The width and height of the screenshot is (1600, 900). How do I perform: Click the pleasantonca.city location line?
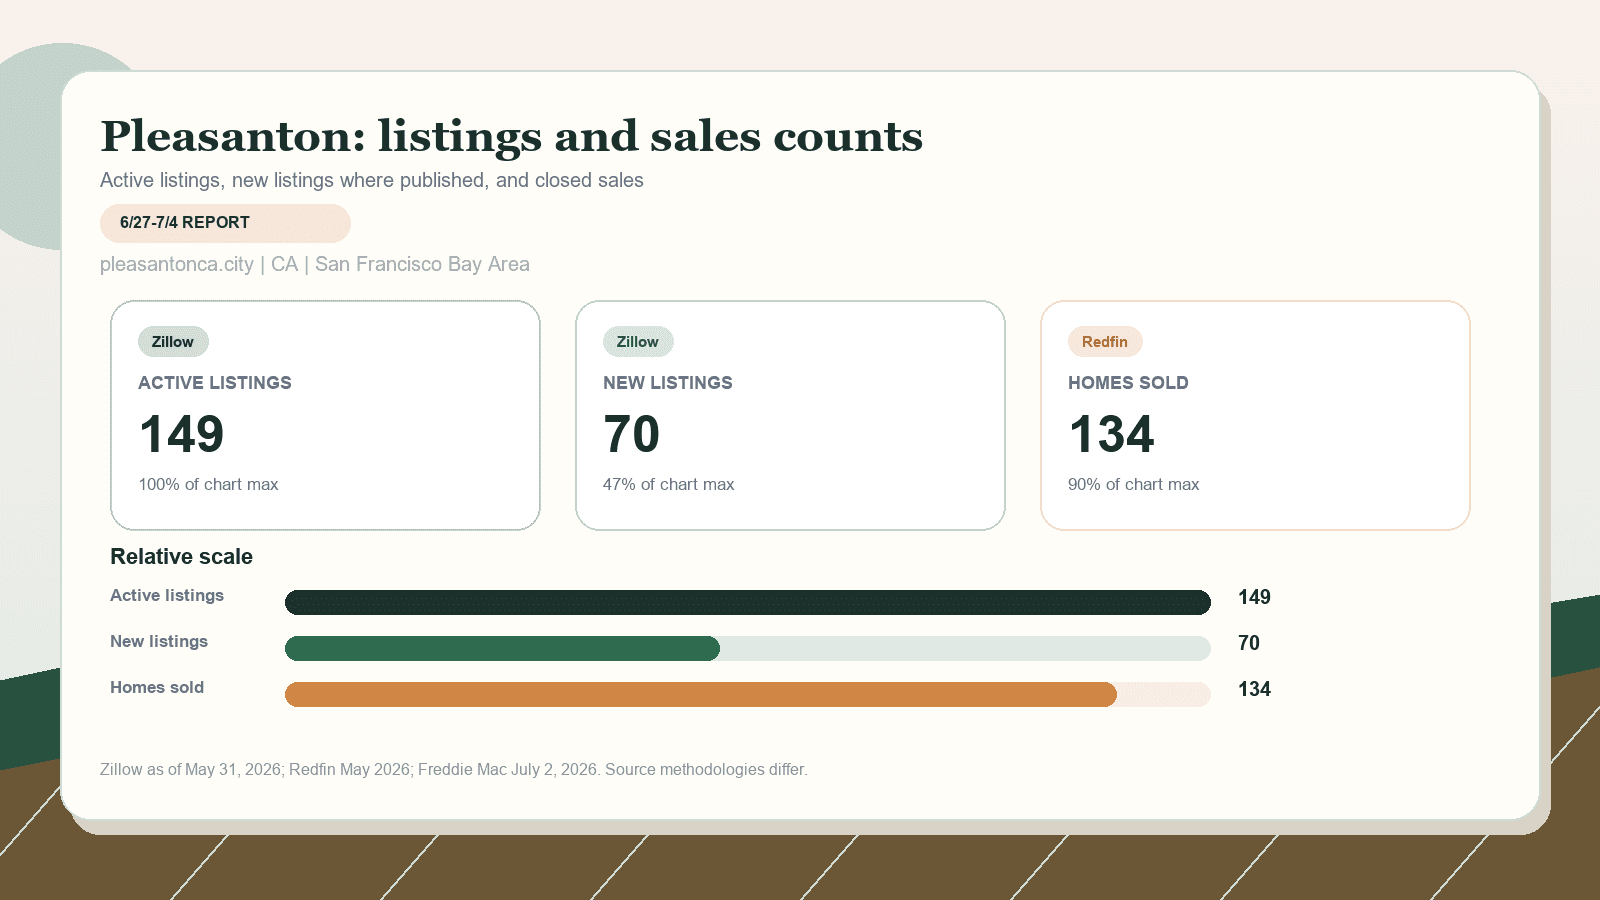point(315,264)
